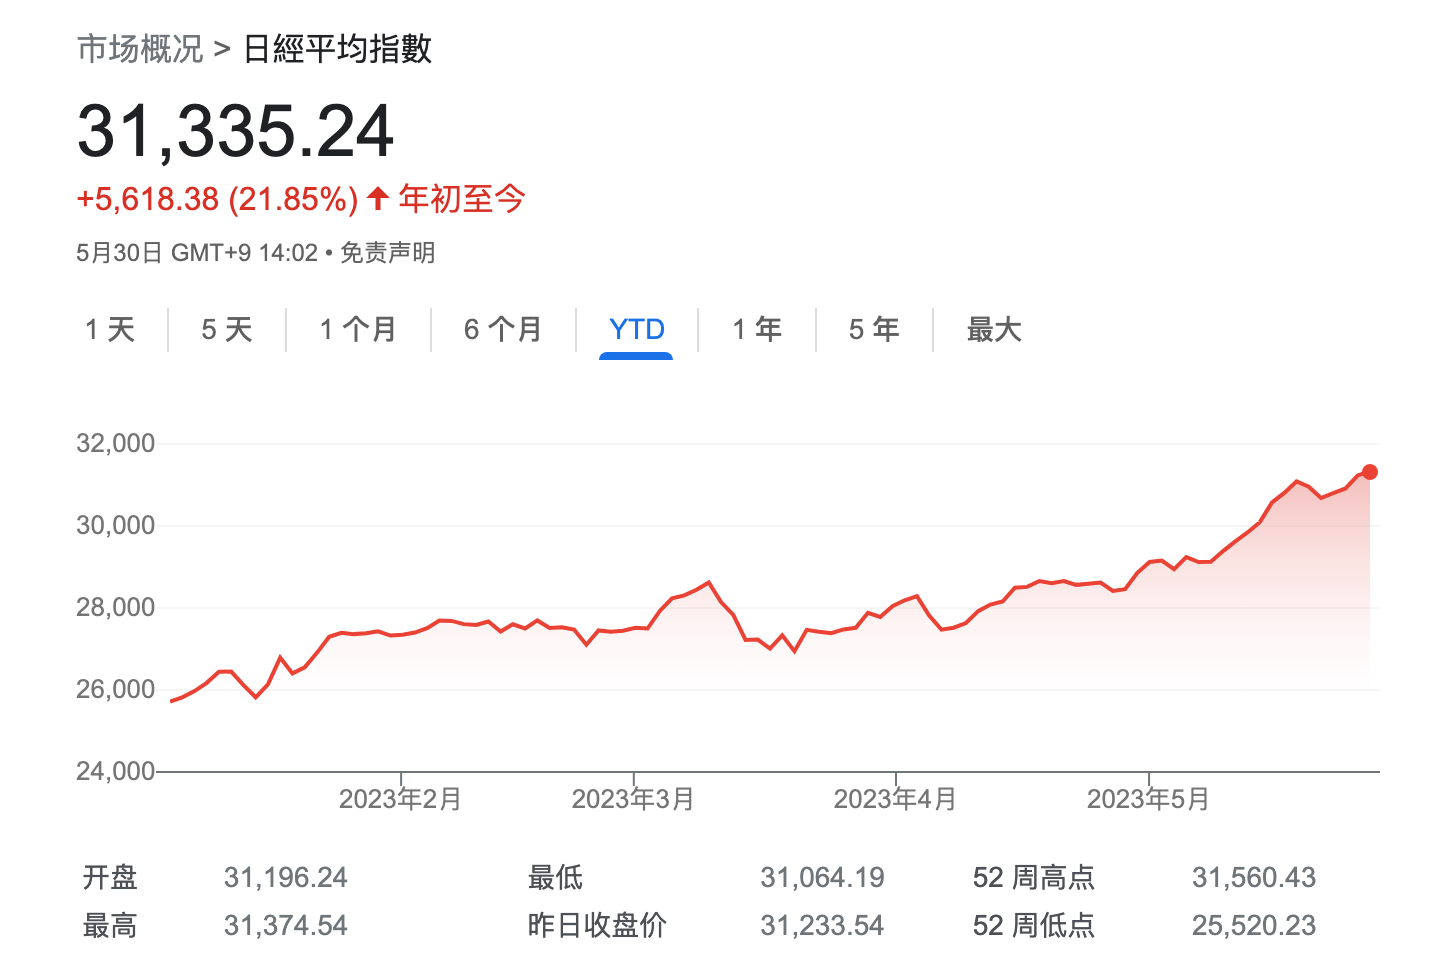Click the 52 周高点 label
The image size is (1436, 962).
1034,878
